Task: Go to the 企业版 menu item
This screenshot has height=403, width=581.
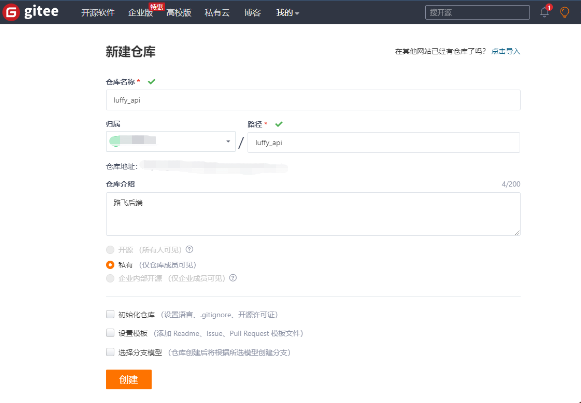Action: click(x=140, y=13)
